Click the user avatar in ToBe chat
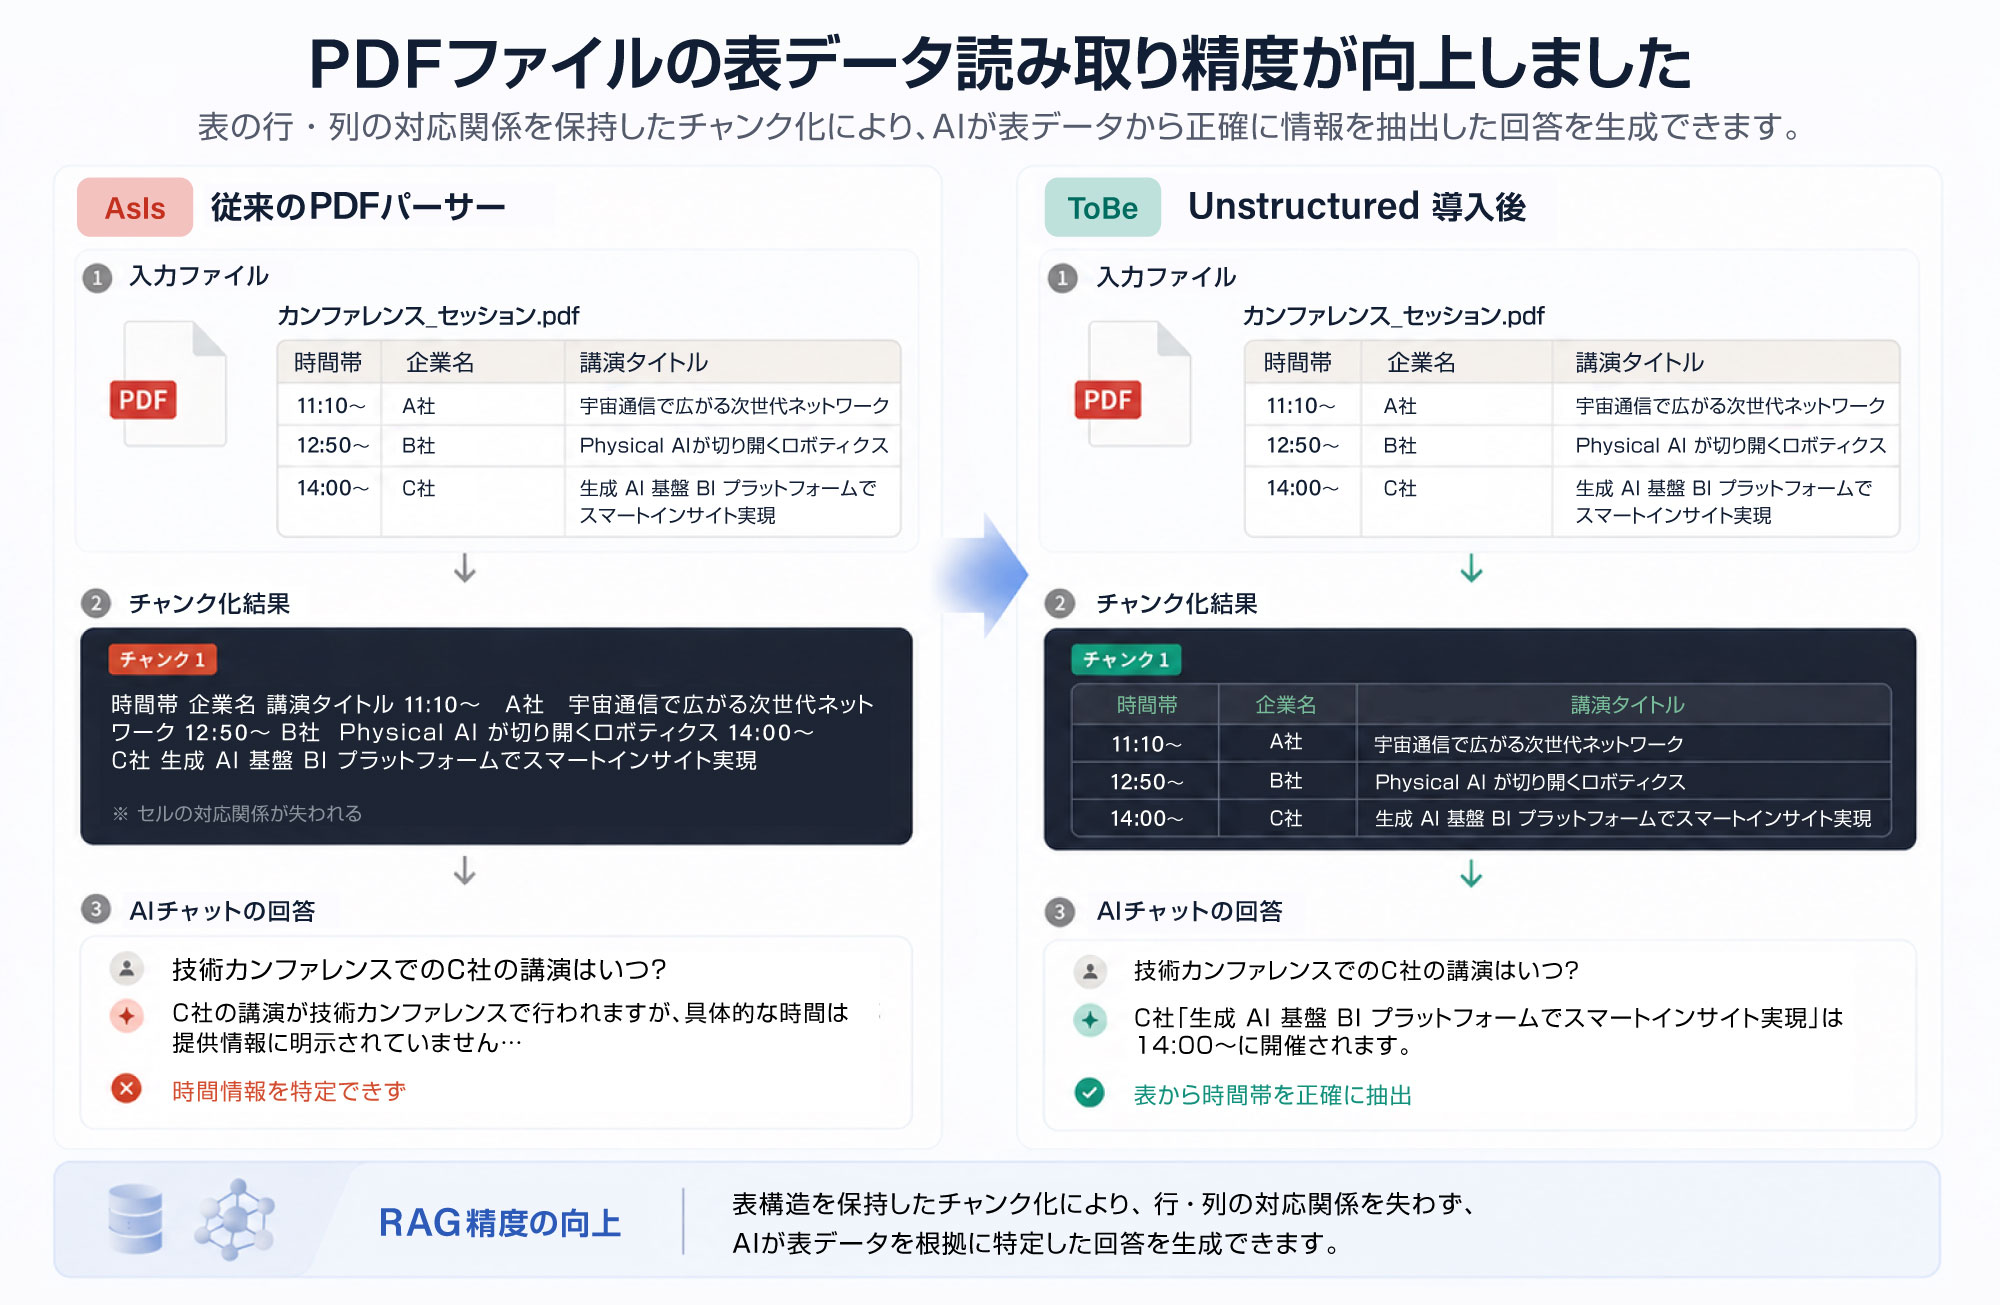This screenshot has width=2000, height=1305. (x=1089, y=971)
